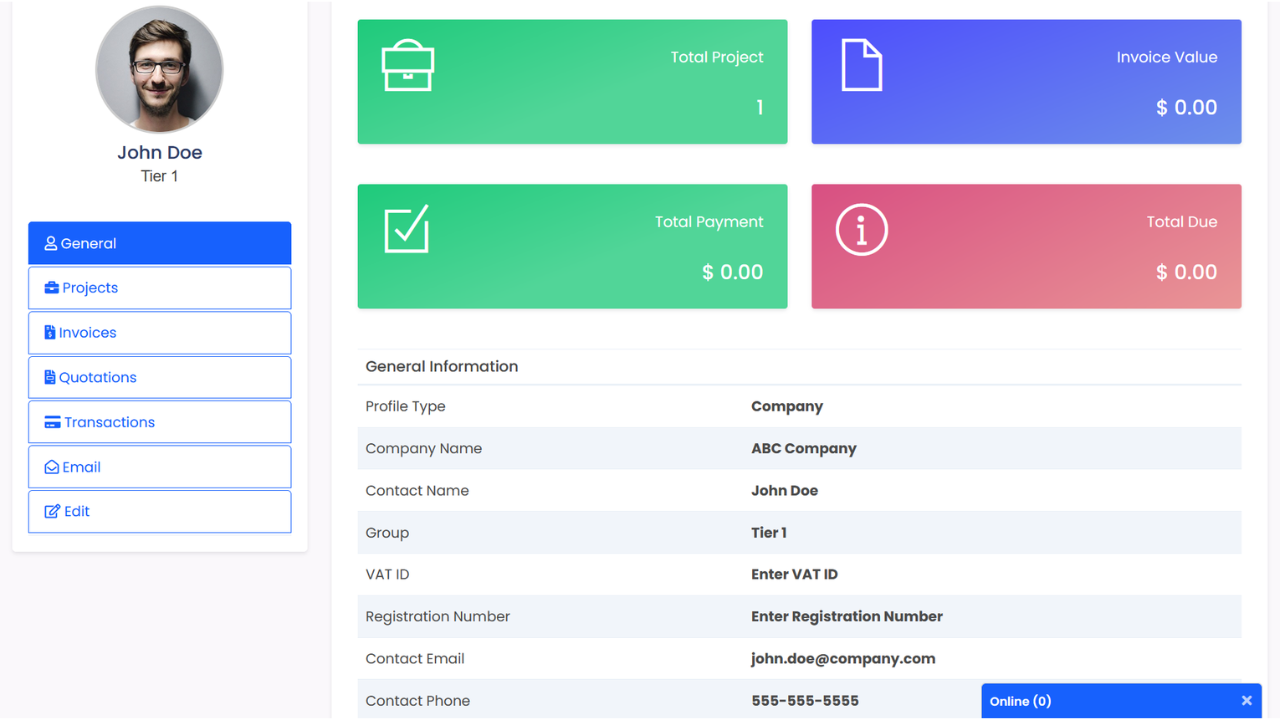Click the Contact Name row label

417,491
